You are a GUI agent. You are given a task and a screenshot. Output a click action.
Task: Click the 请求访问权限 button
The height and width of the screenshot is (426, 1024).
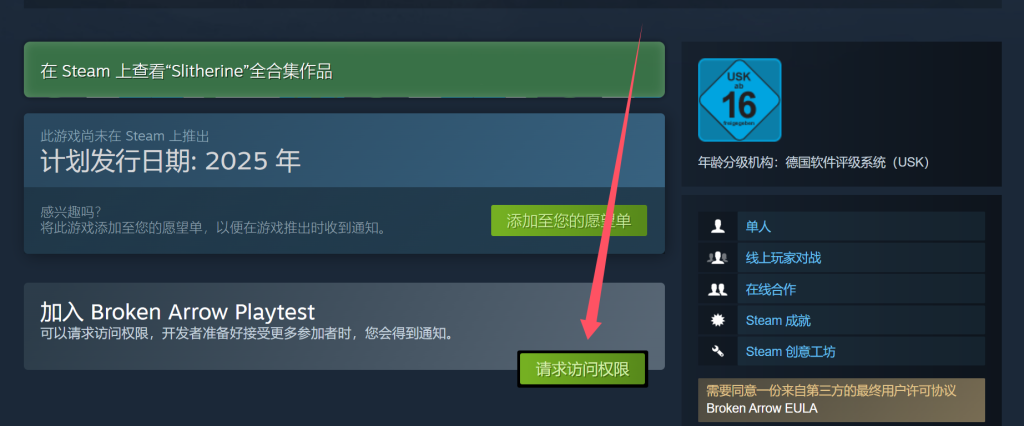click(583, 369)
